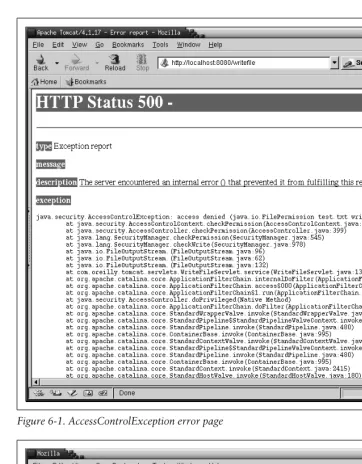Open Navigator from status bar icons

(39, 393)
